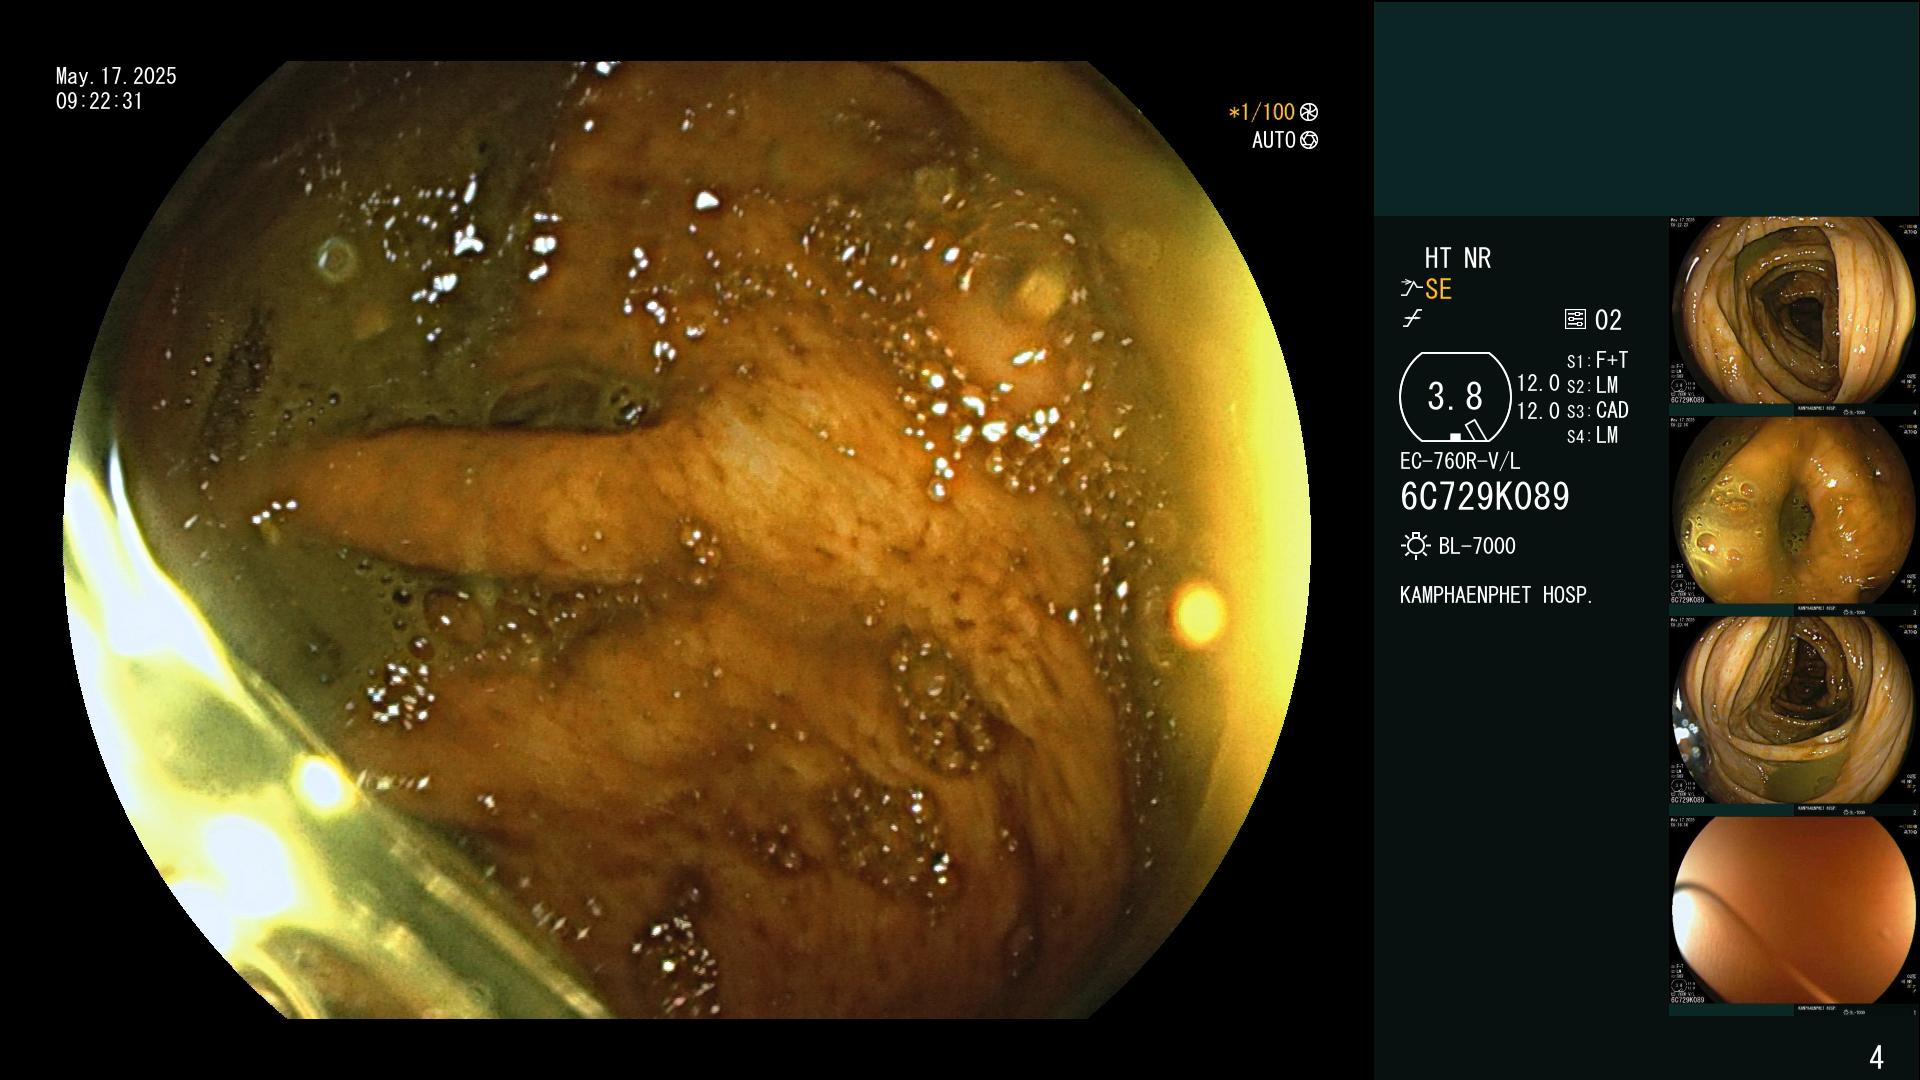The width and height of the screenshot is (1920, 1080).
Task: Click the BL-7000 light source label
Action: [1477, 546]
